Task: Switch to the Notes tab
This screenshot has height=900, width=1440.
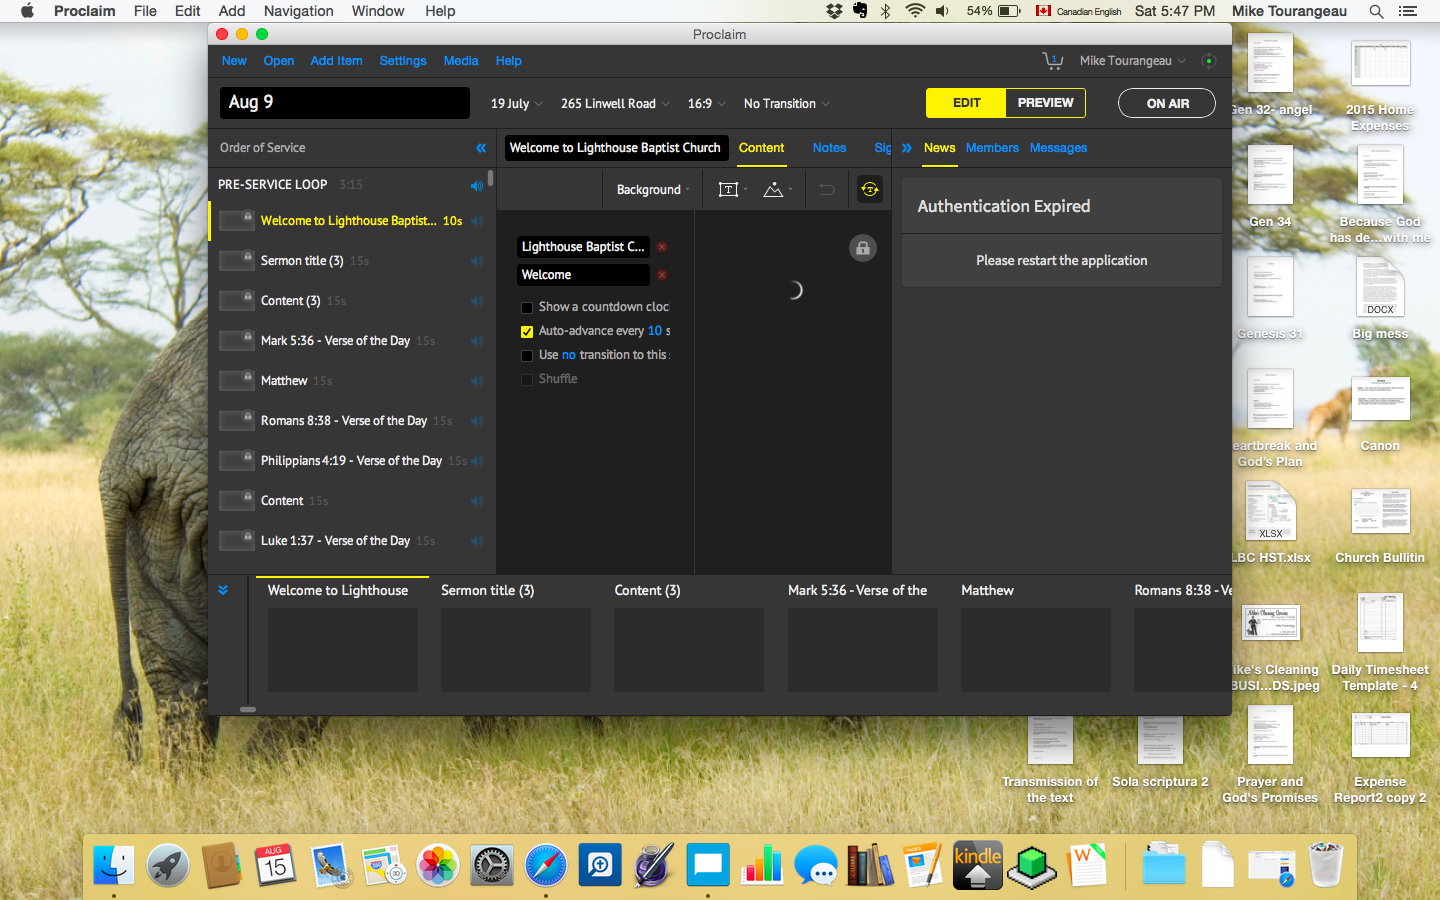Action: tap(829, 148)
